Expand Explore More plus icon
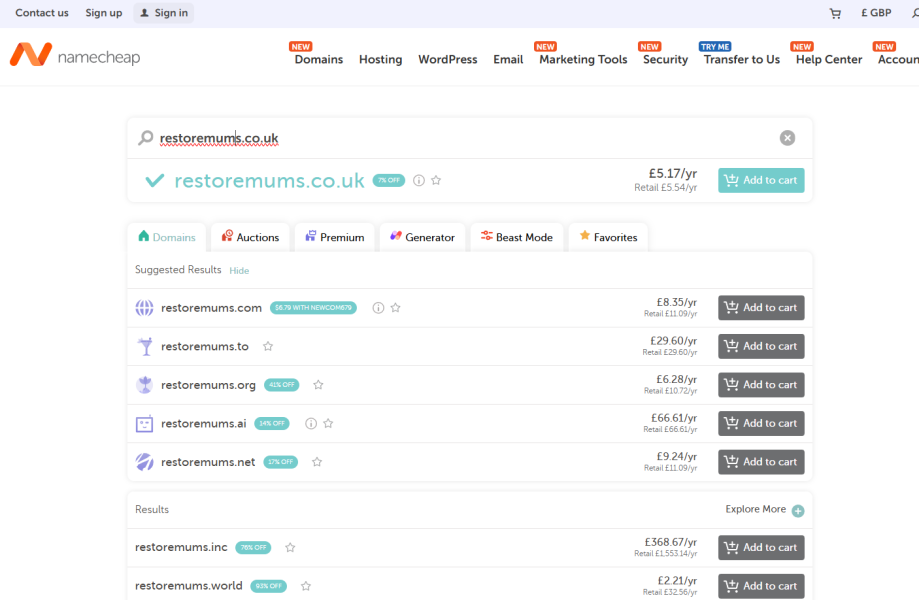Screen dimensions: 919x600 point(798,510)
